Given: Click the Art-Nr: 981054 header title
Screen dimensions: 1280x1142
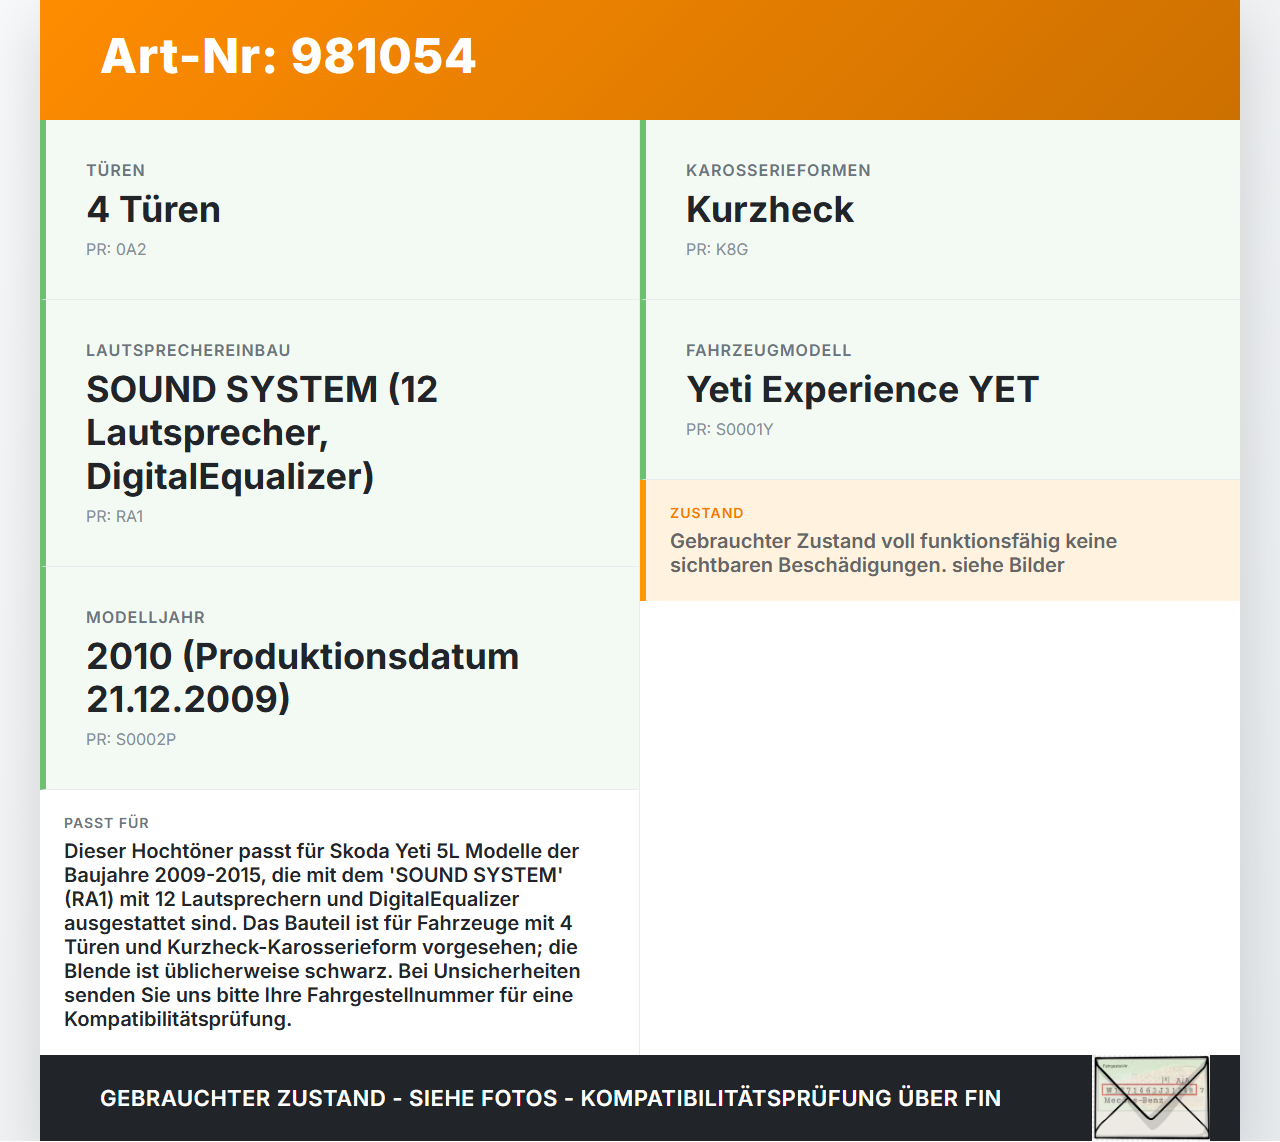Looking at the screenshot, I should click(288, 56).
